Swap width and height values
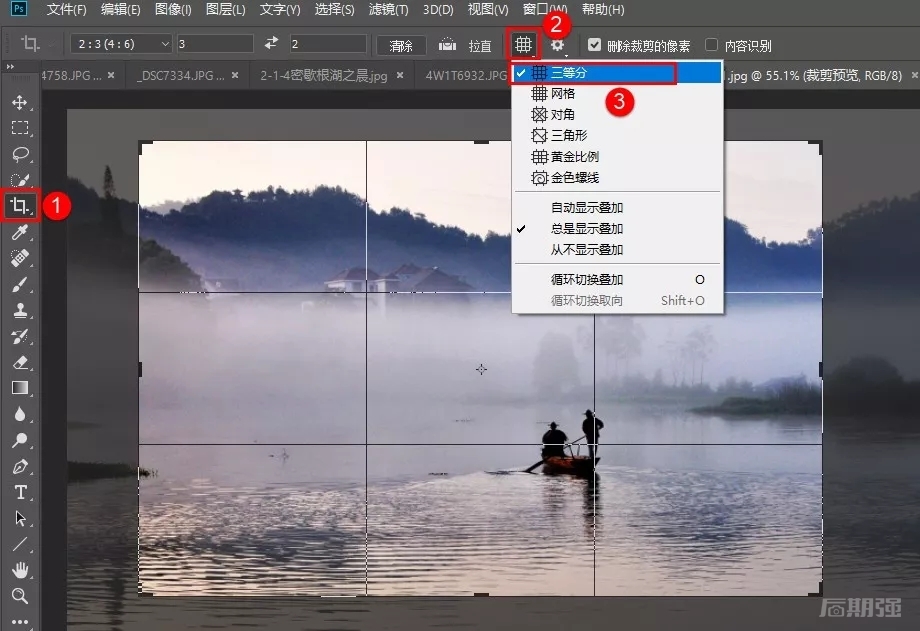The image size is (920, 631). [271, 45]
